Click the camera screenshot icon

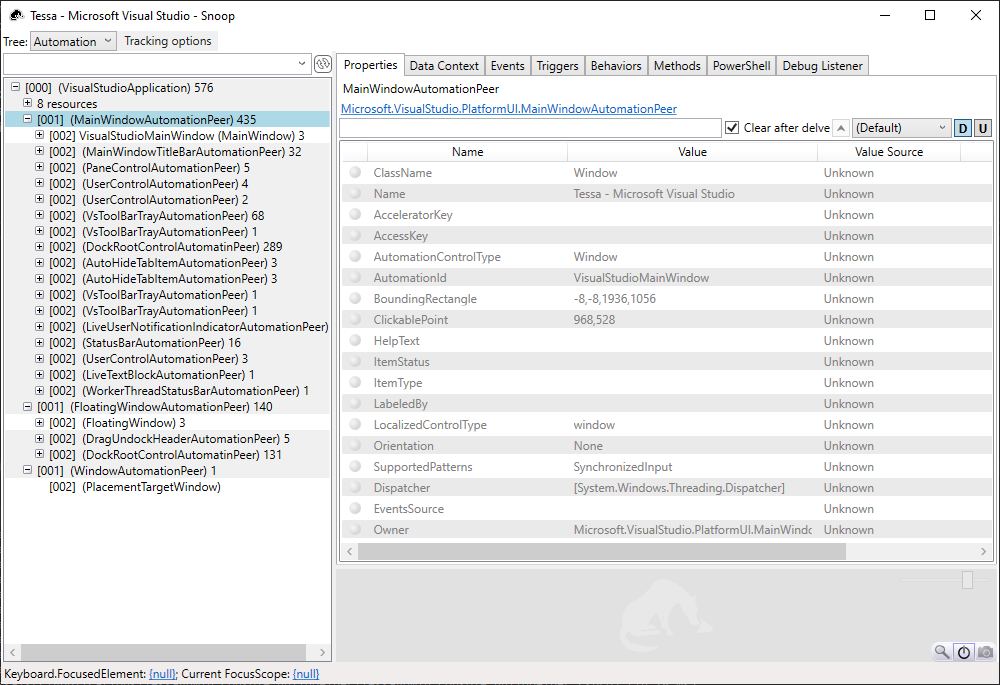985,652
